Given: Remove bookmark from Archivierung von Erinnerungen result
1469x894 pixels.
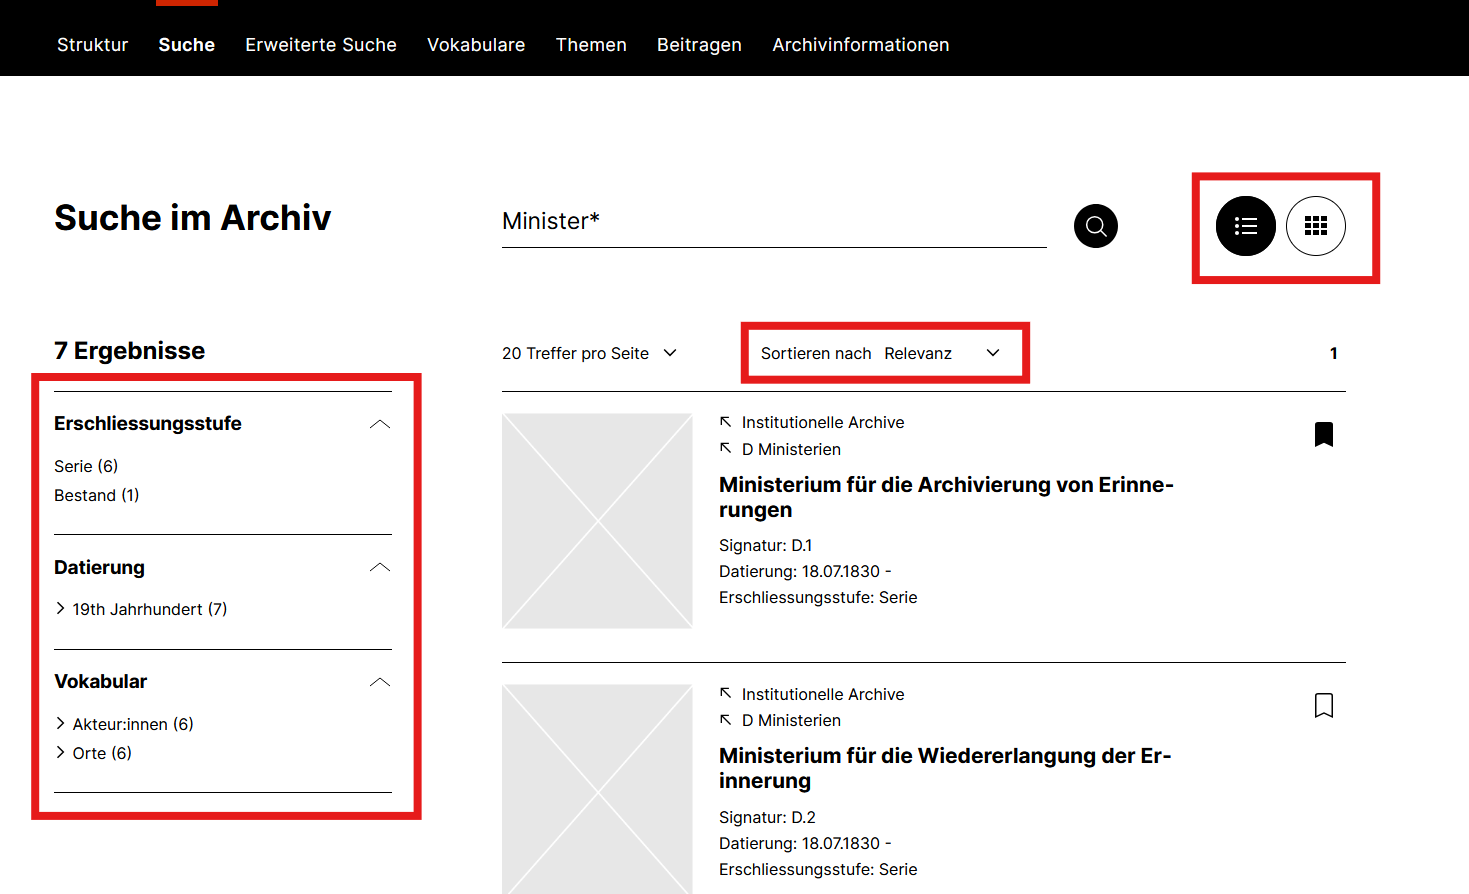Looking at the screenshot, I should 1324,434.
